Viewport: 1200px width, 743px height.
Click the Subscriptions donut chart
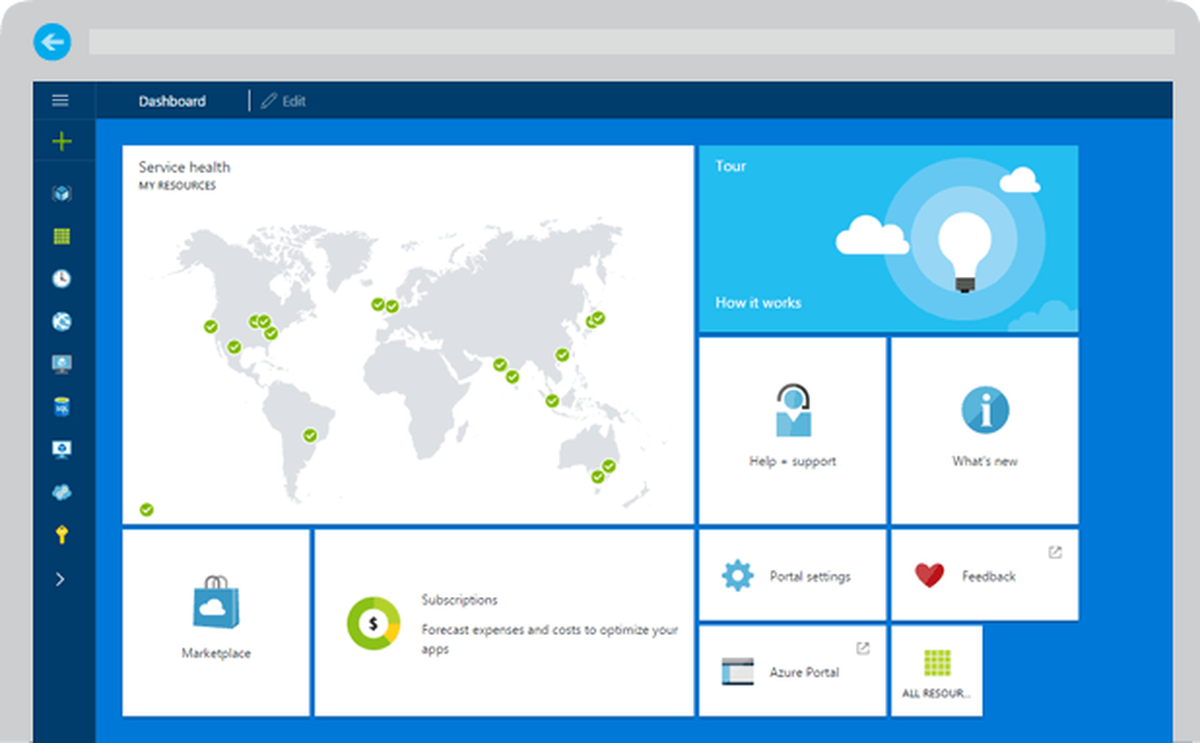point(373,622)
